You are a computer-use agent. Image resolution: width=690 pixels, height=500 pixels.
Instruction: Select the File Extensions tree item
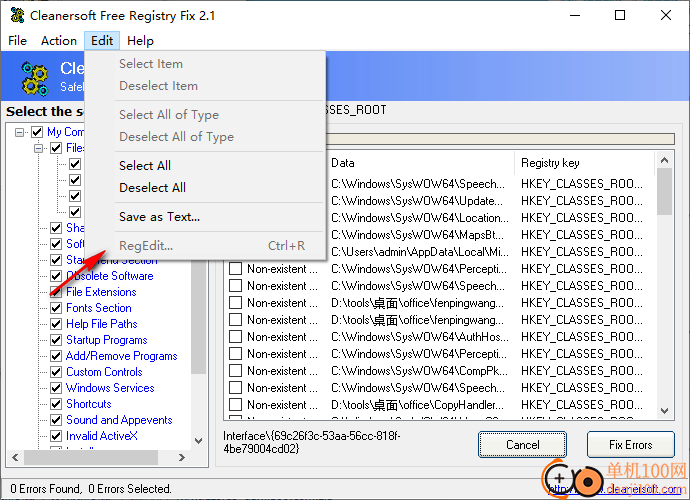click(101, 292)
